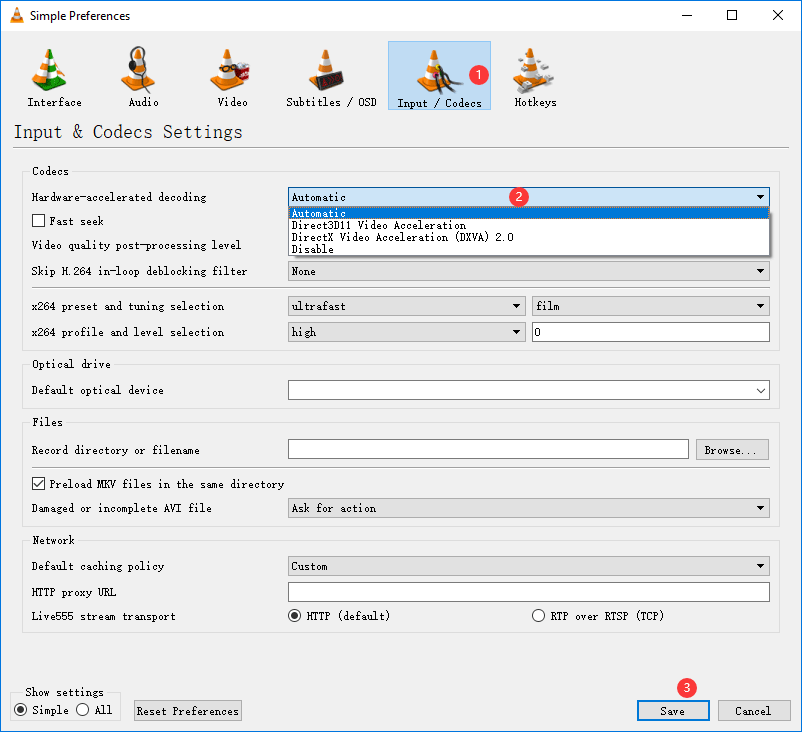Click the Browse... button

pyautogui.click(x=732, y=450)
